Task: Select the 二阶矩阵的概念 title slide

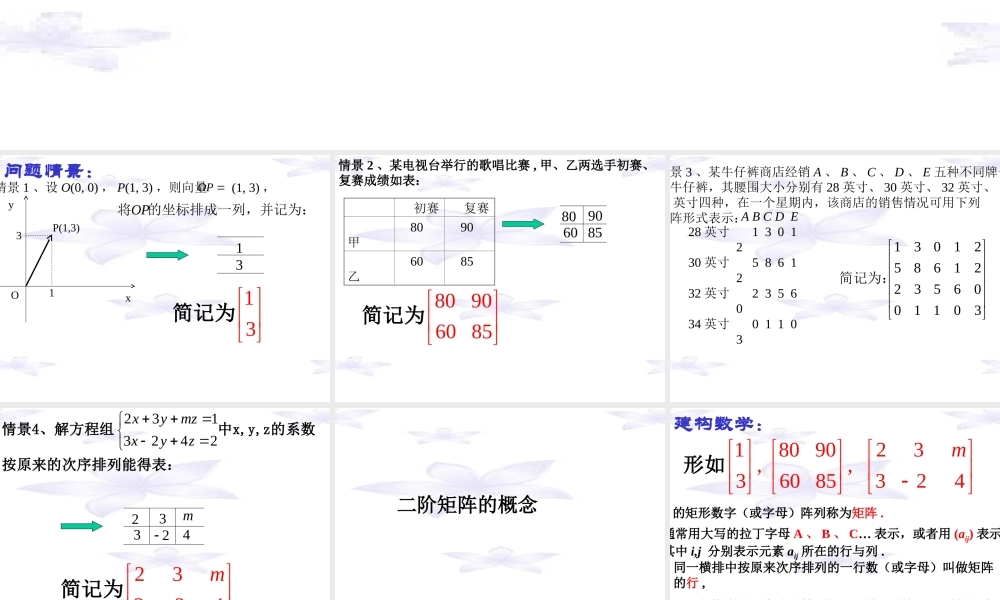Action: point(499,504)
